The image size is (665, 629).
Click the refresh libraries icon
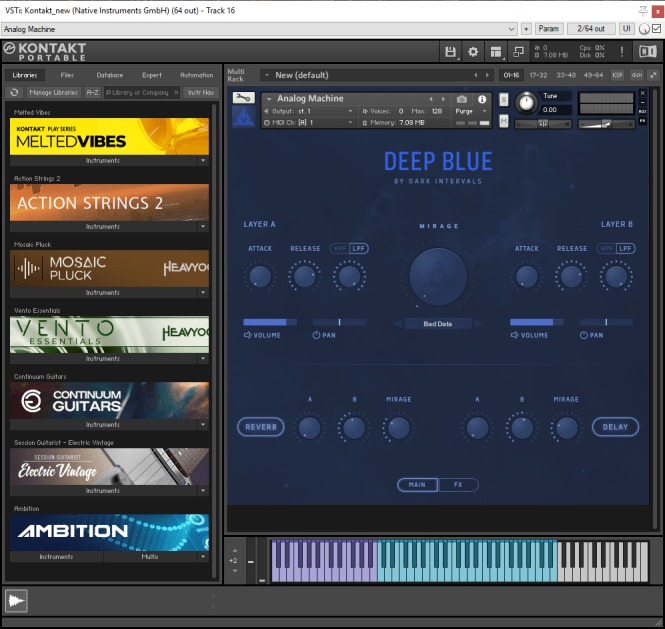click(15, 92)
